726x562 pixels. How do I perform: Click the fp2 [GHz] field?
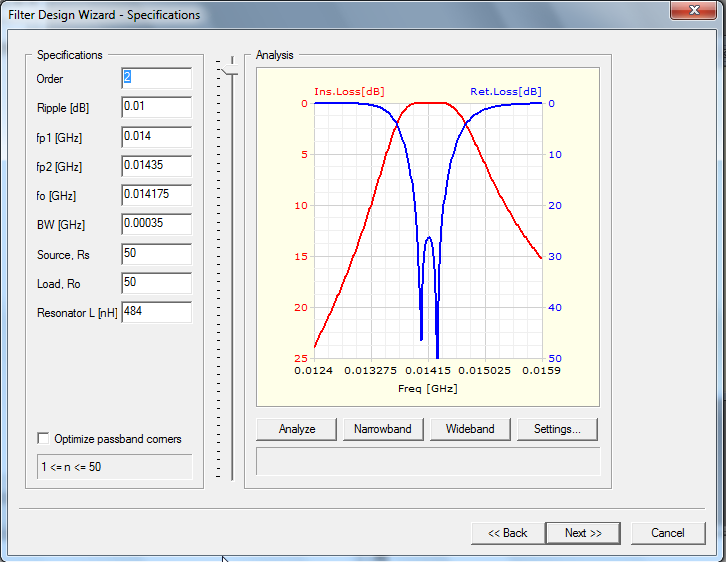(x=156, y=166)
